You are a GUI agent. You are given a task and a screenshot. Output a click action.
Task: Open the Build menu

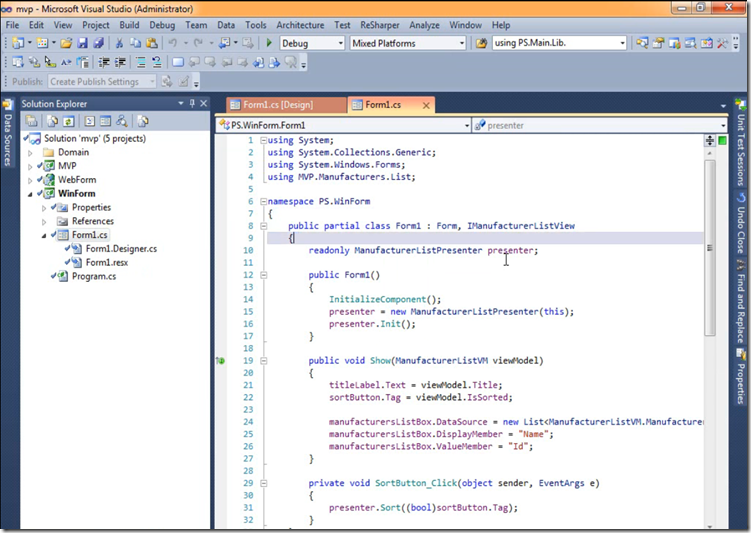129,25
